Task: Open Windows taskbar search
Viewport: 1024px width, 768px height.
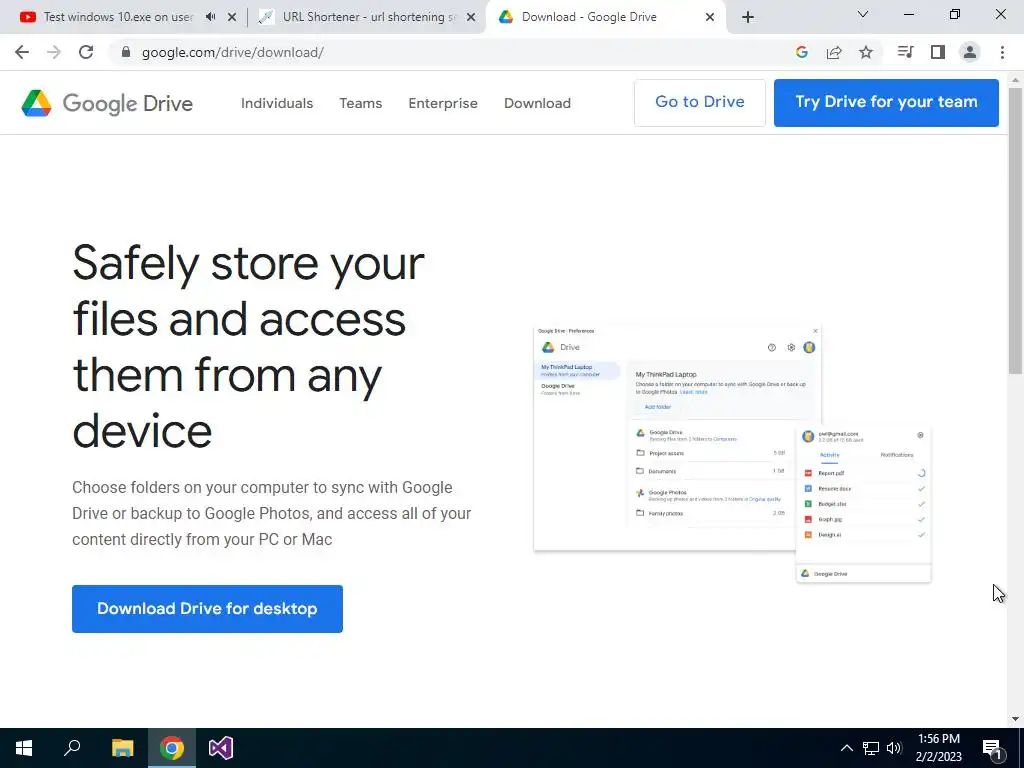Action: [72, 748]
